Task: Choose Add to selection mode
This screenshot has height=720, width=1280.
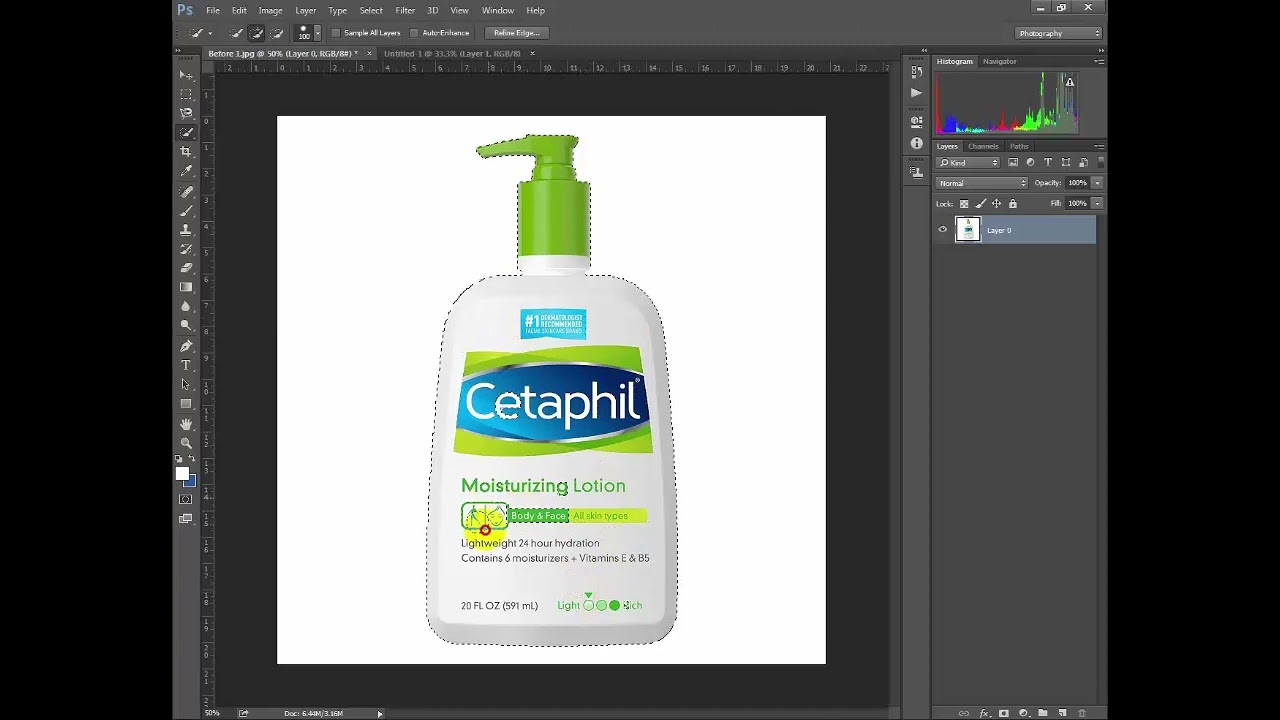Action: [256, 33]
